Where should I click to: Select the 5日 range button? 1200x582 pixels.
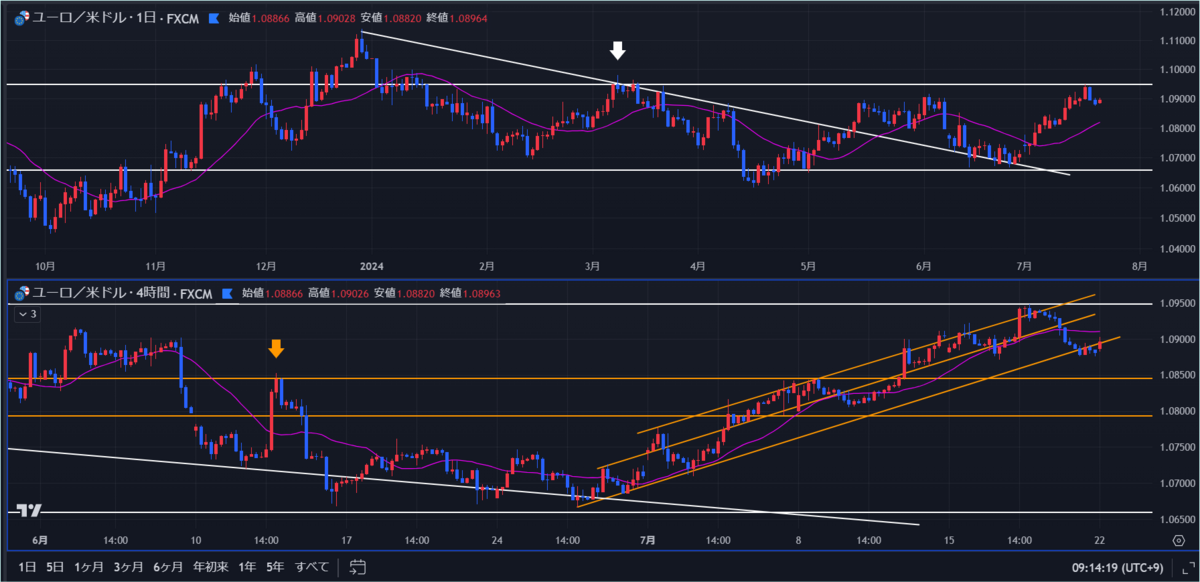point(56,567)
